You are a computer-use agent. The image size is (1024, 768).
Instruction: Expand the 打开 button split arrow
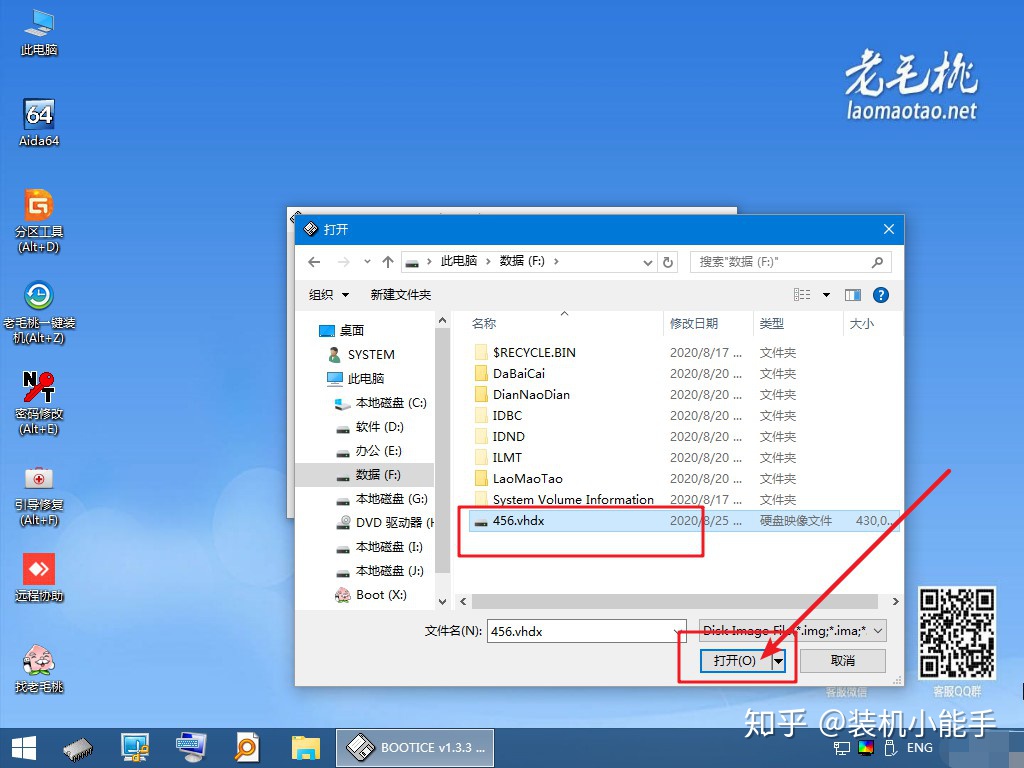click(x=778, y=661)
